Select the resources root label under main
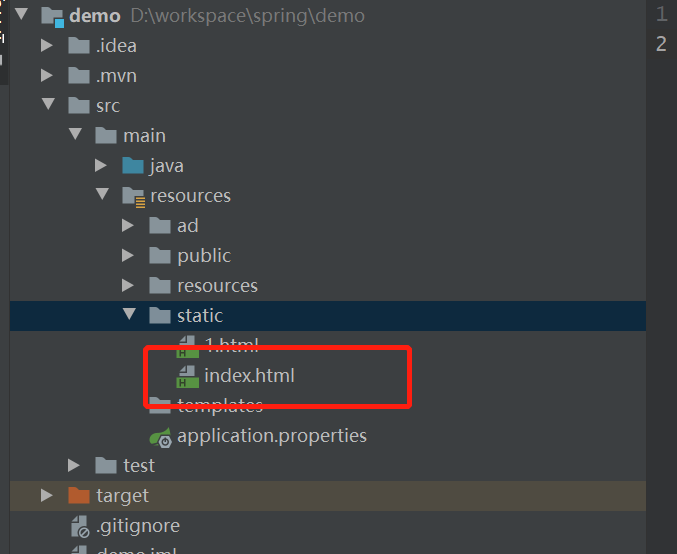The height and width of the screenshot is (554, 677). pos(190,196)
